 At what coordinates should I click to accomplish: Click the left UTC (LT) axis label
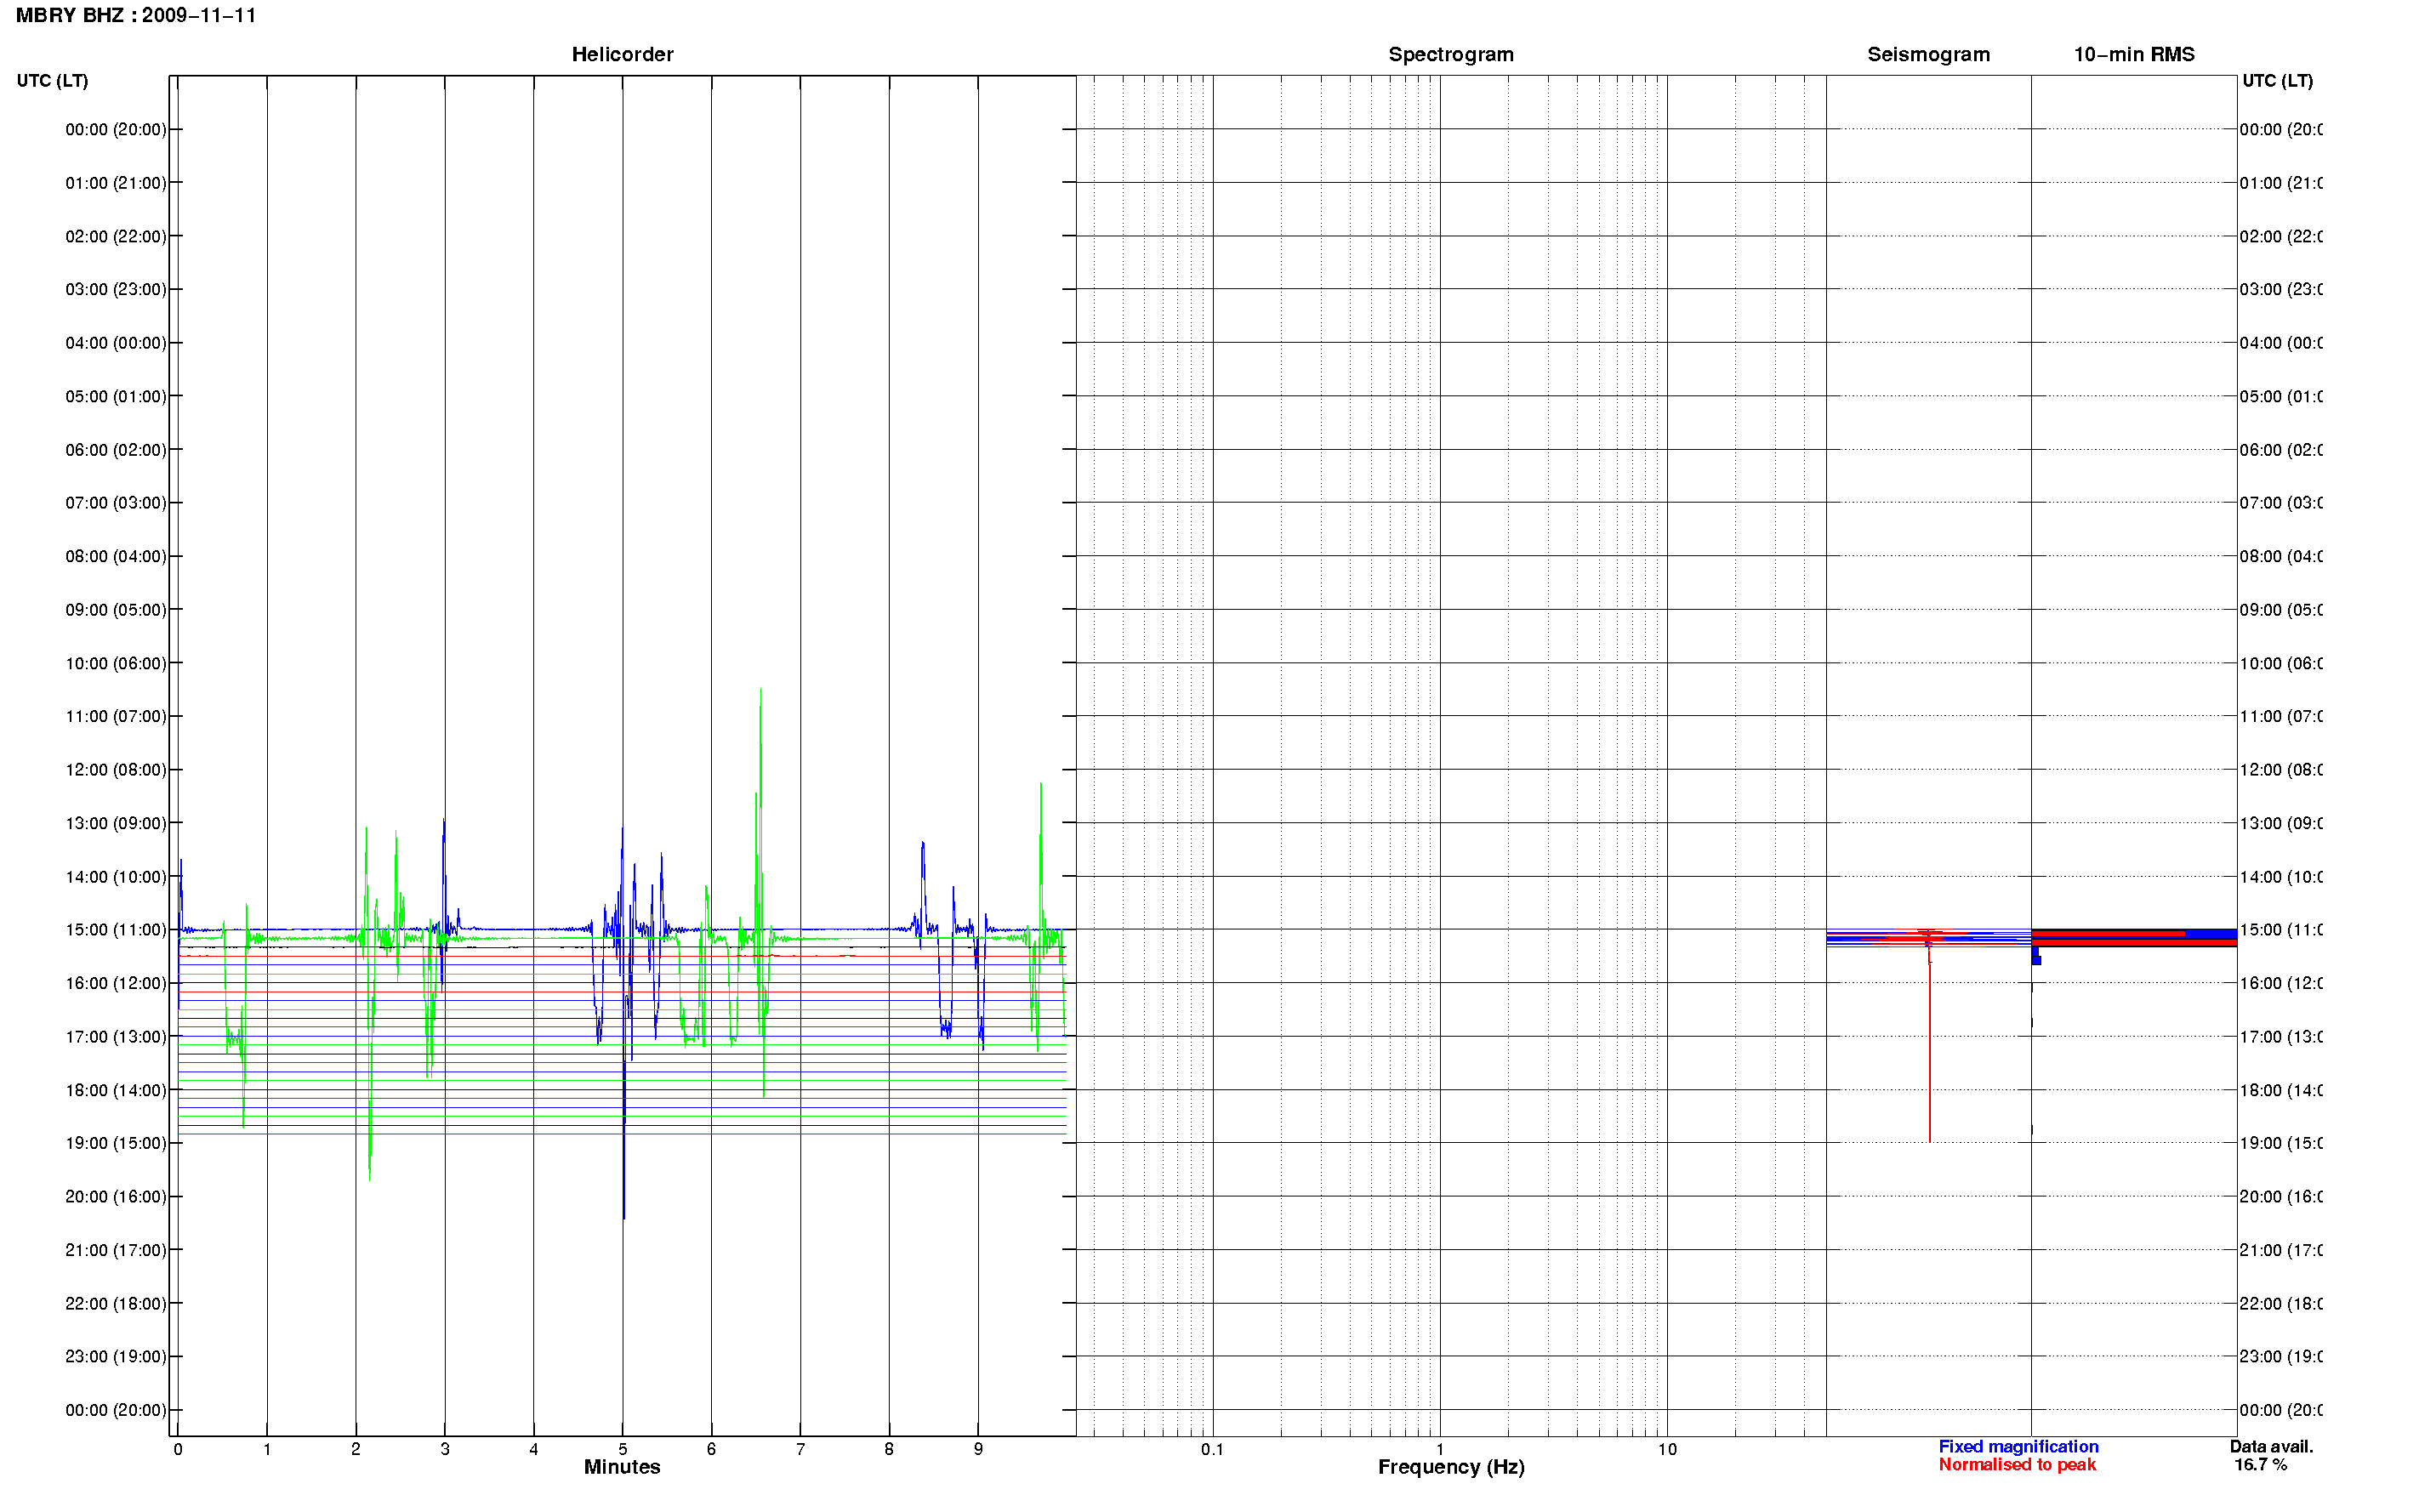[x=52, y=80]
